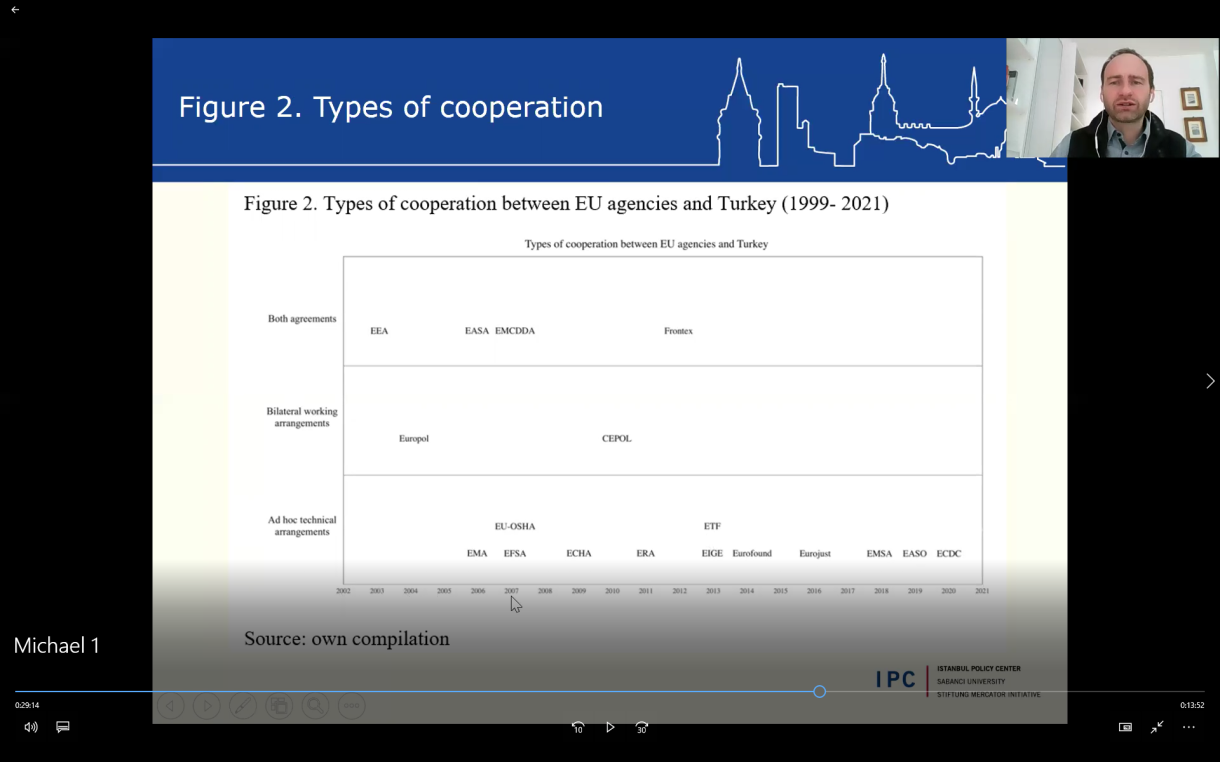
Task: Skip forward 30 seconds
Action: 642,727
